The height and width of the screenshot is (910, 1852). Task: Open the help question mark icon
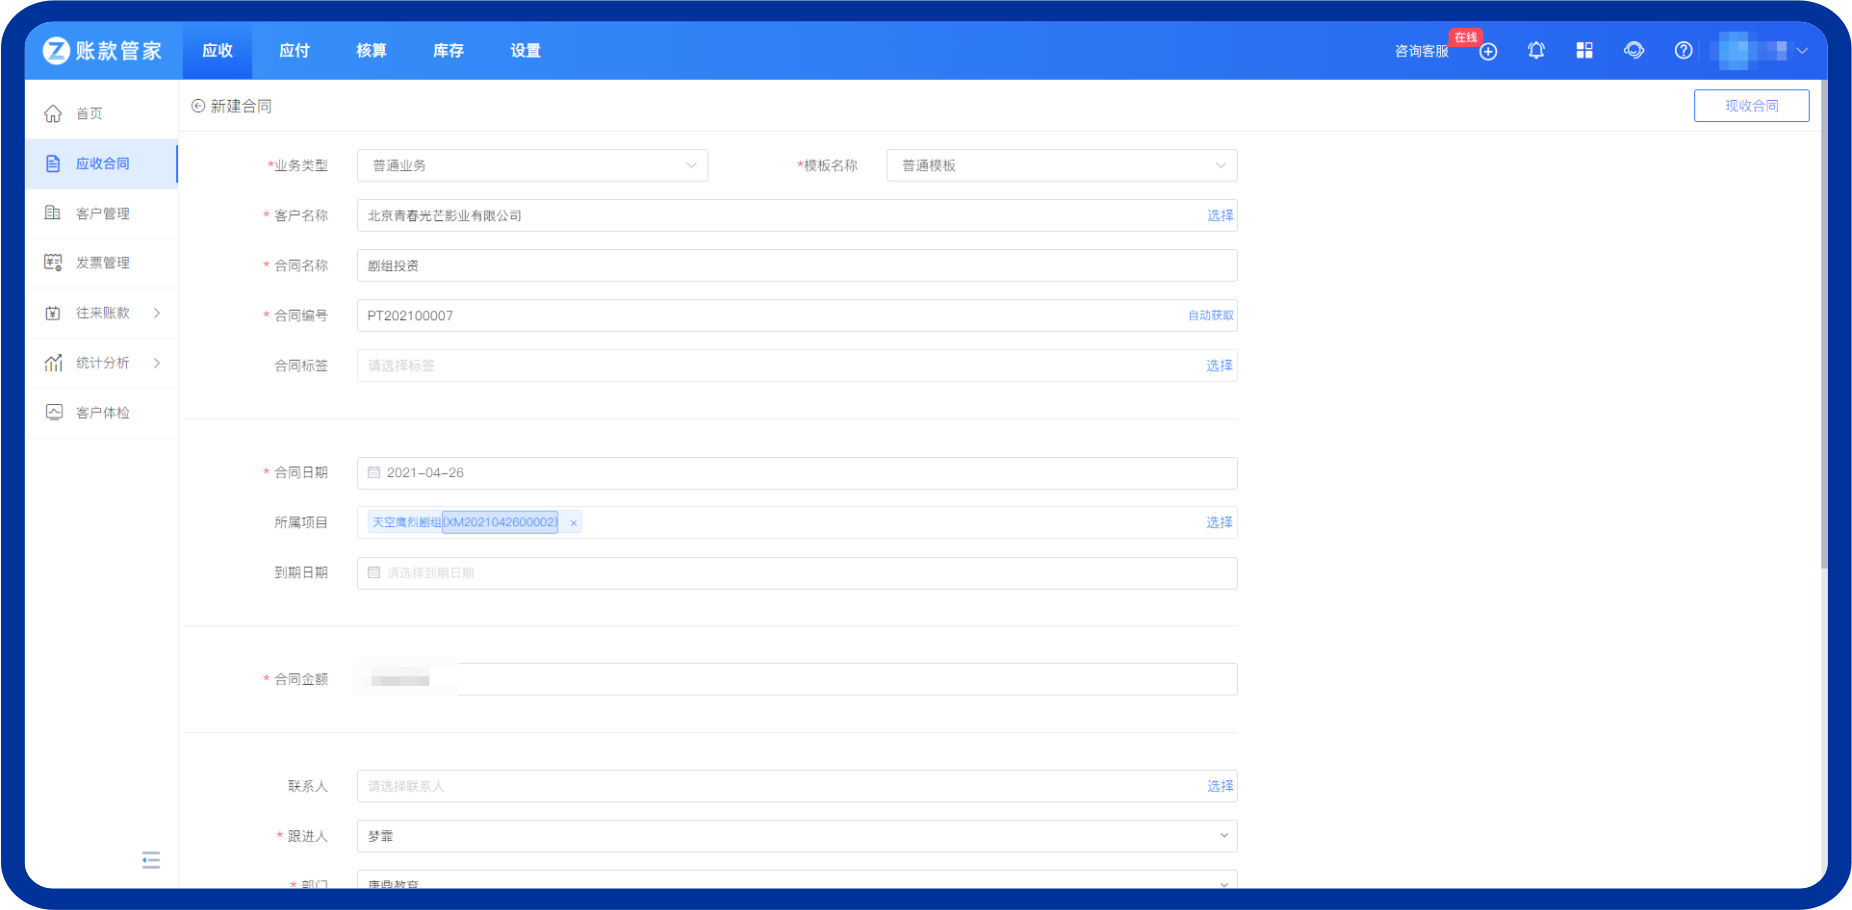[x=1684, y=50]
